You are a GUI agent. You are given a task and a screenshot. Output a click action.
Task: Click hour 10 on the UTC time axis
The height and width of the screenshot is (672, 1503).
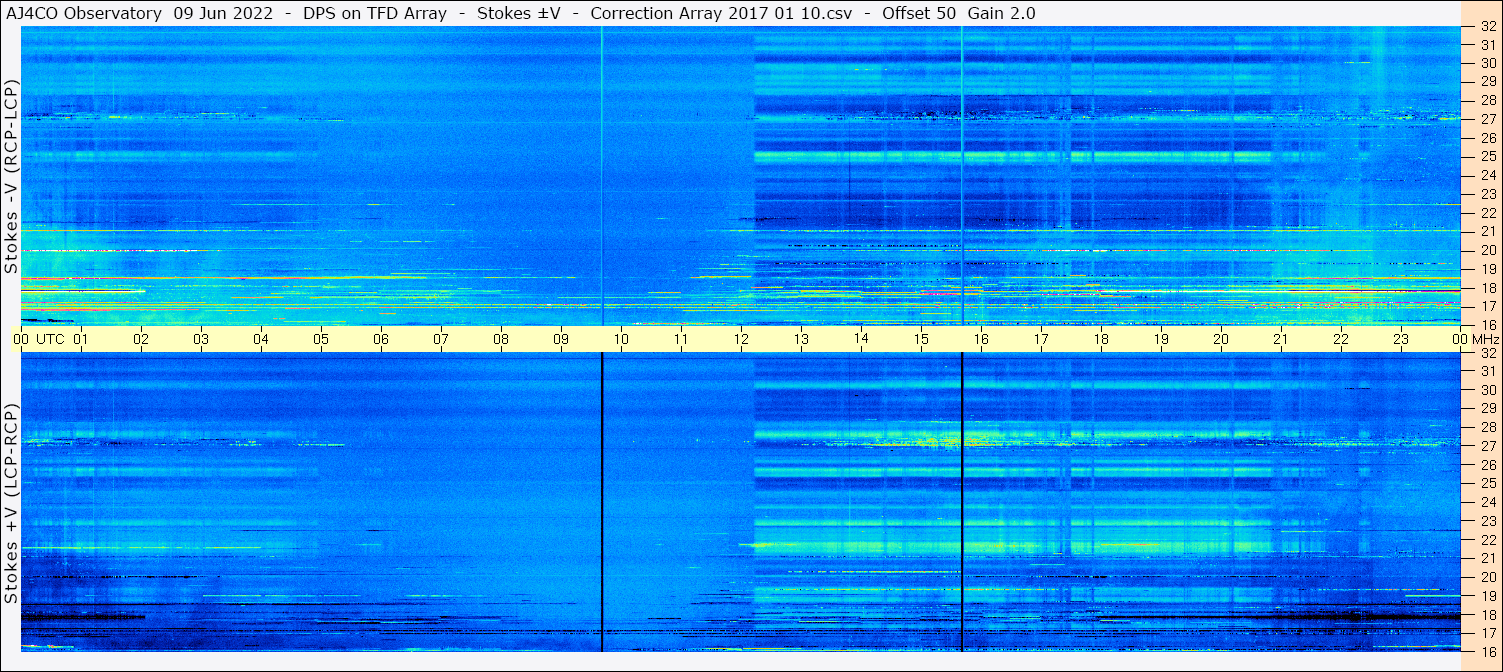click(621, 339)
